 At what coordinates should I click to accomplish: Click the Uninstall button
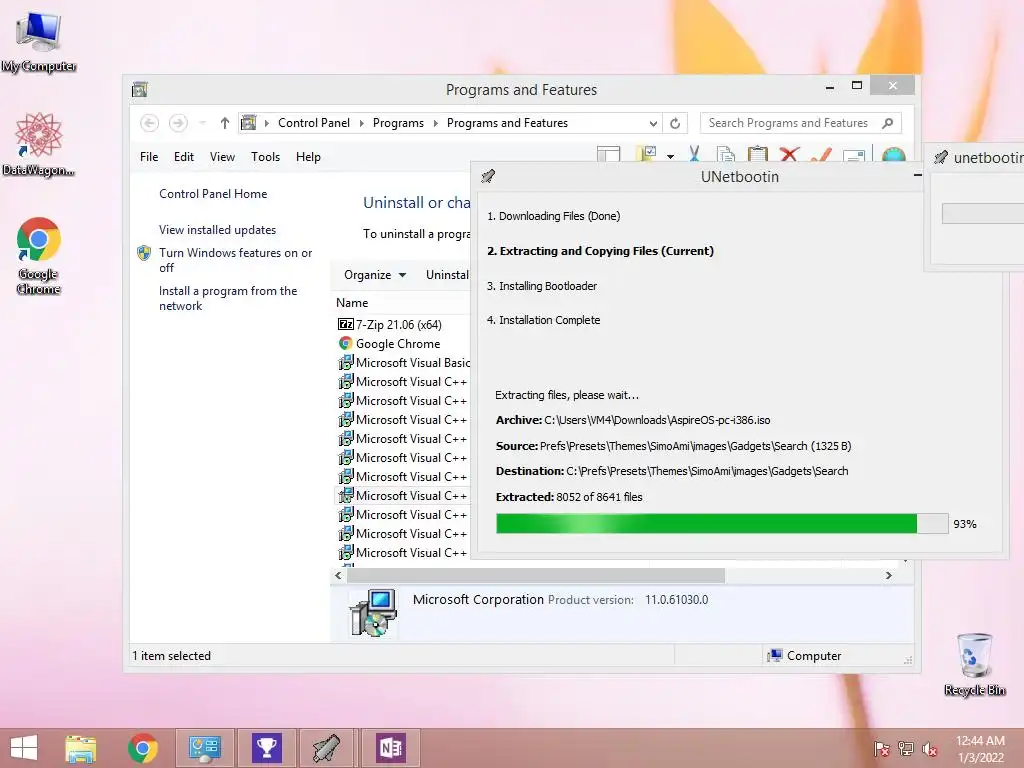447,275
